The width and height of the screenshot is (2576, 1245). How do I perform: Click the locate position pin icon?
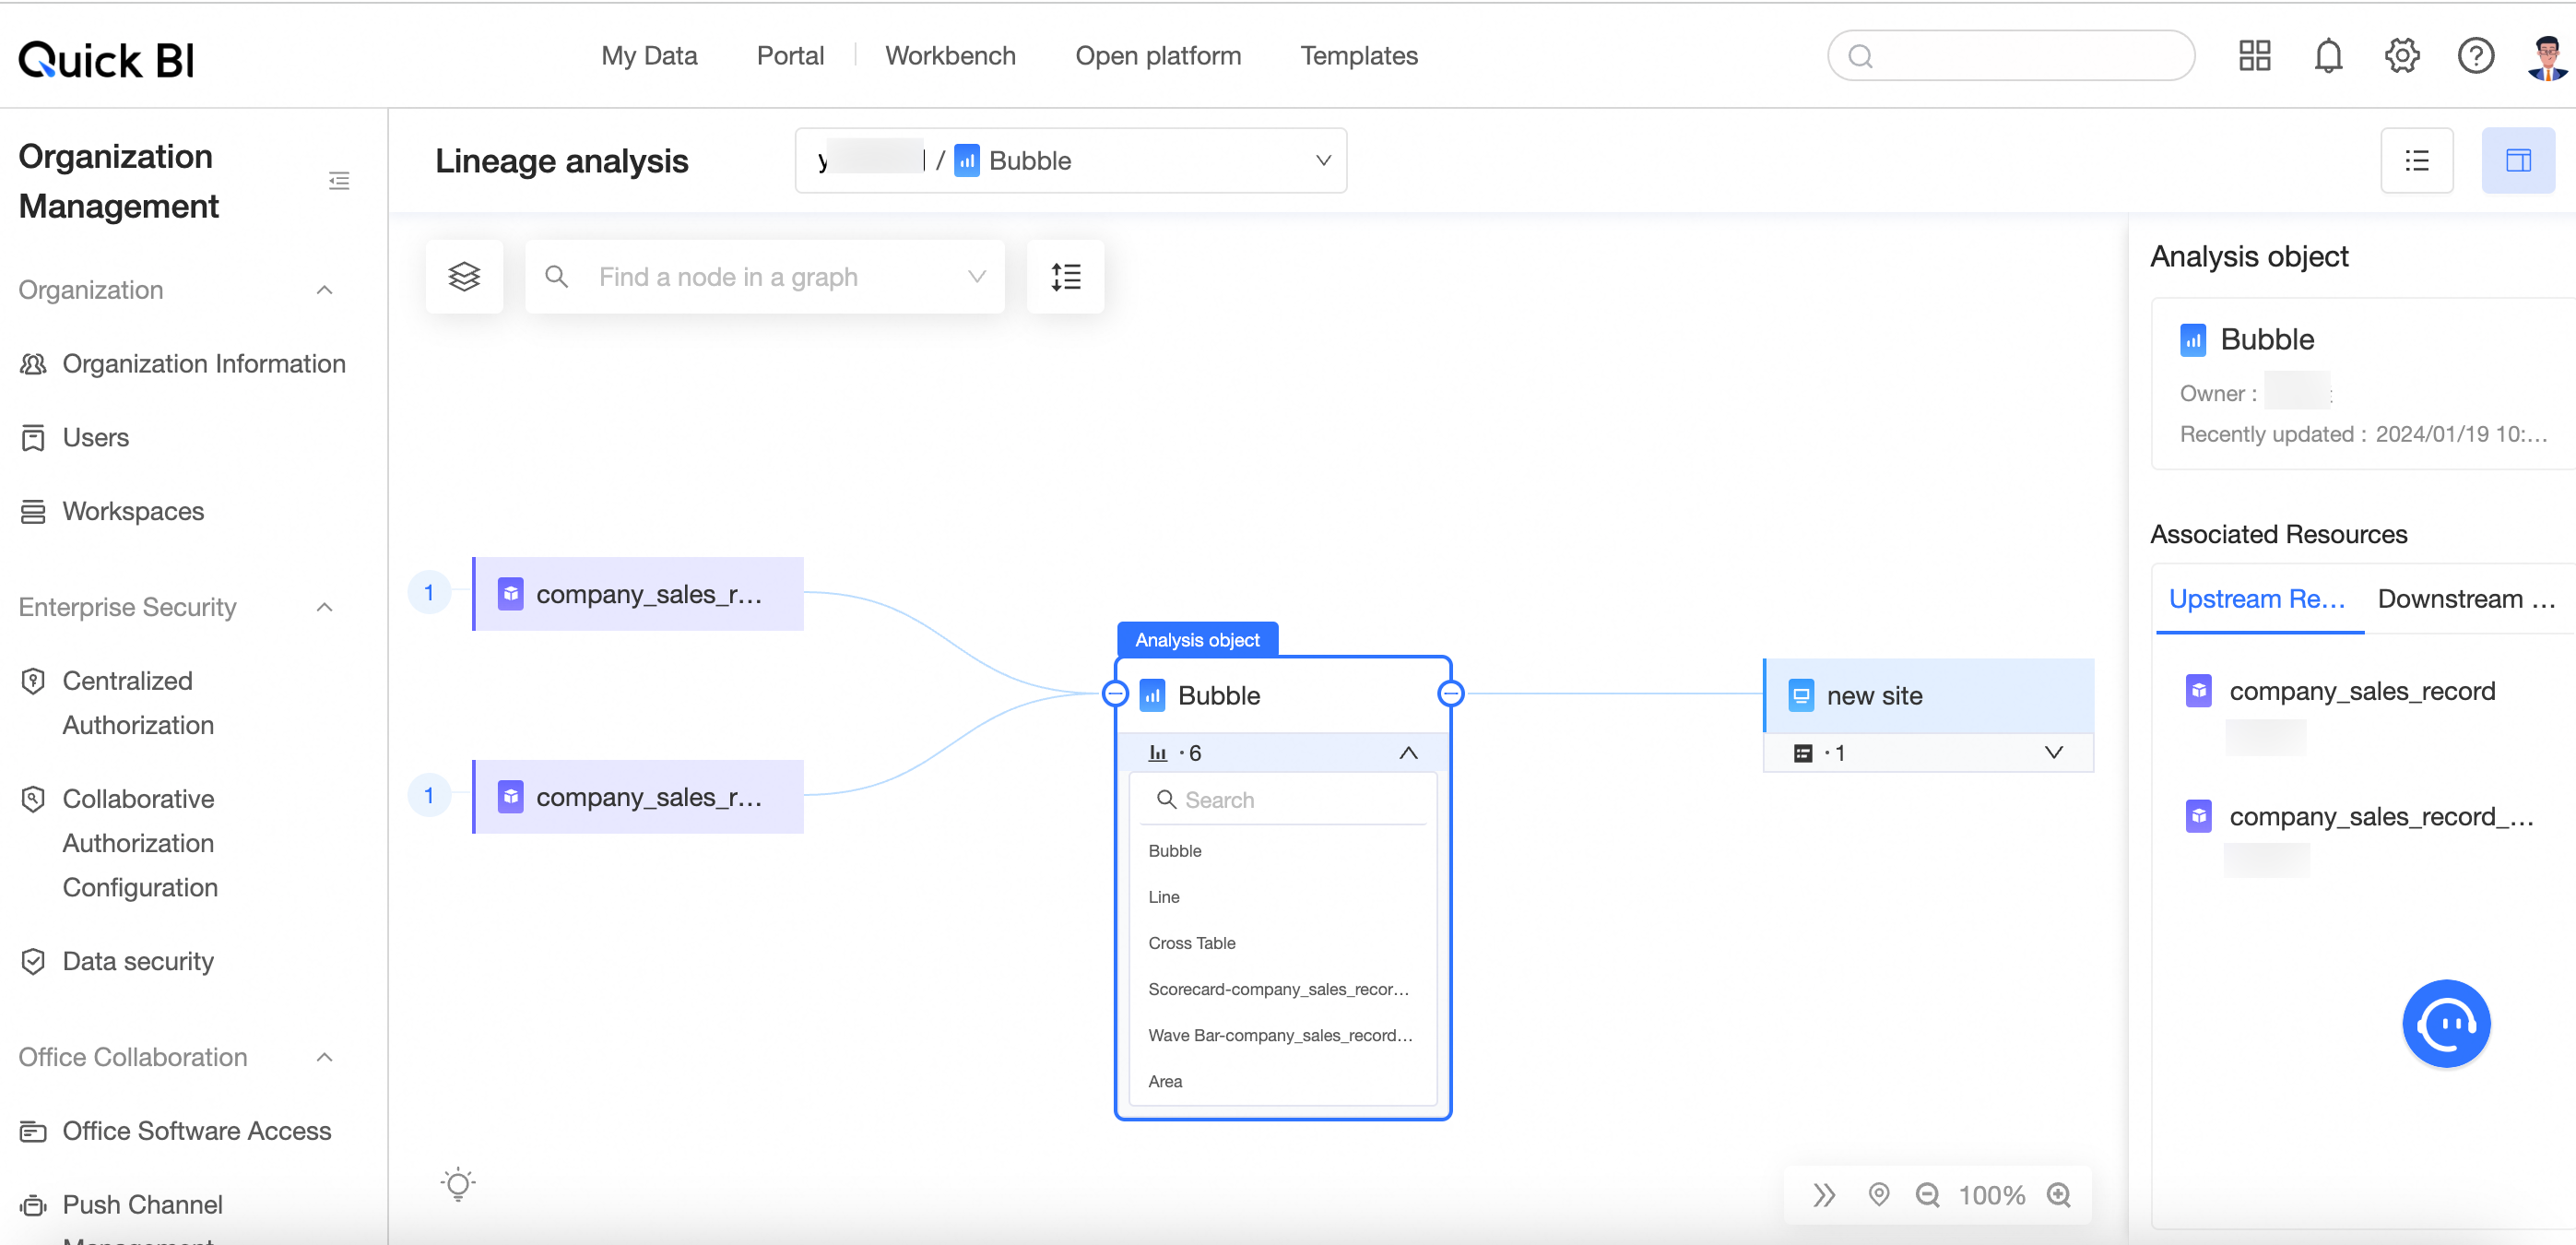pos(1878,1194)
